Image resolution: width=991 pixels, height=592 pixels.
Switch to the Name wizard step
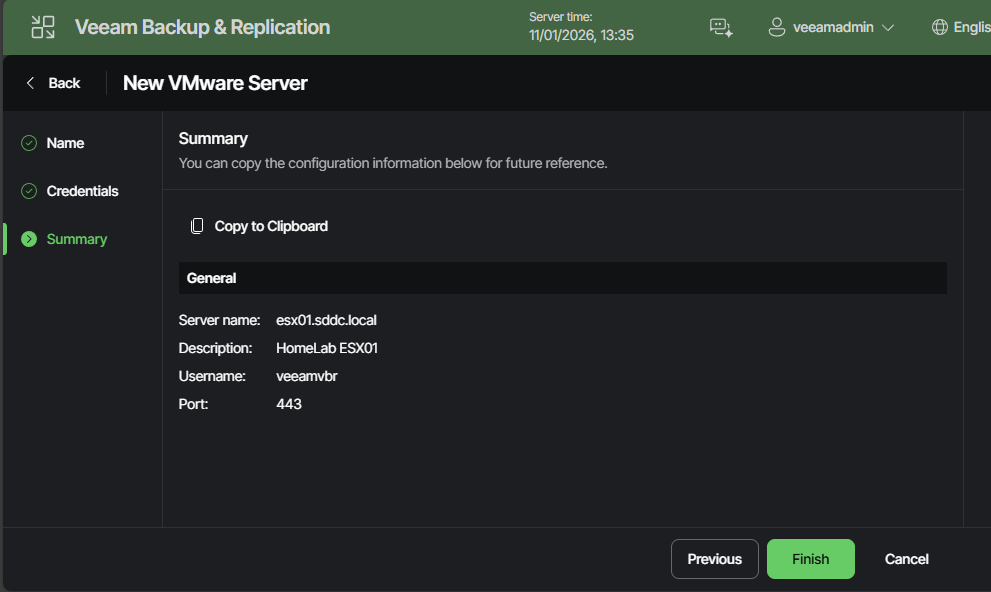[65, 142]
